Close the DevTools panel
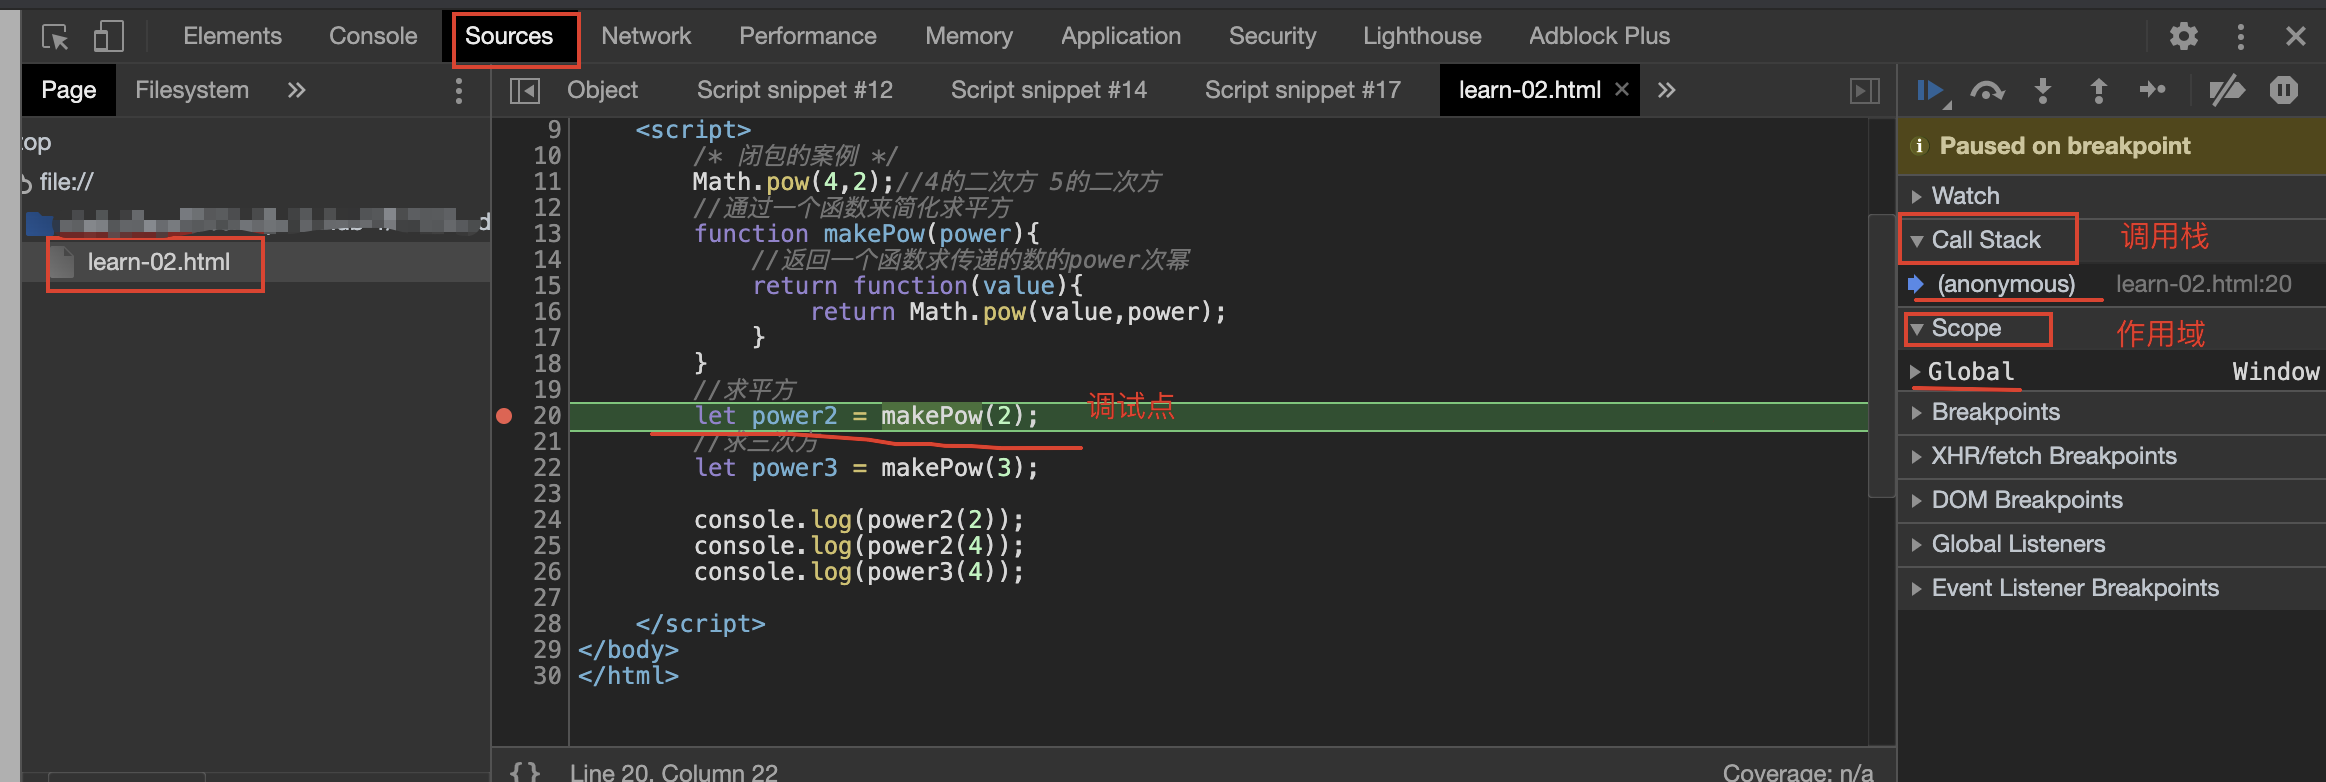The image size is (2326, 782). tap(2296, 37)
